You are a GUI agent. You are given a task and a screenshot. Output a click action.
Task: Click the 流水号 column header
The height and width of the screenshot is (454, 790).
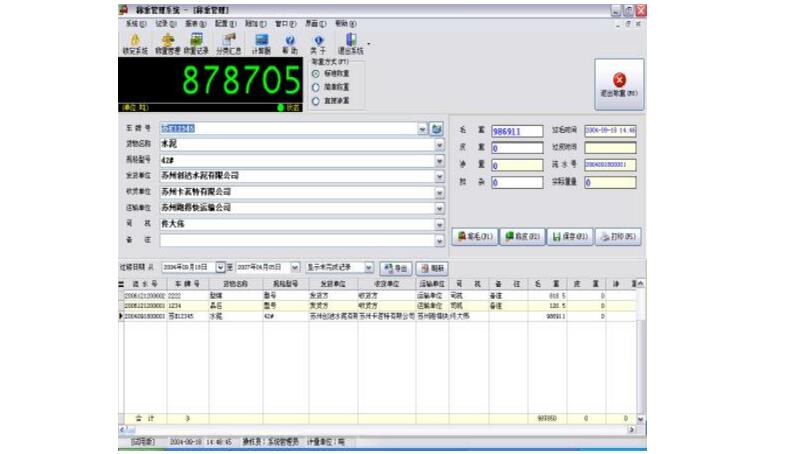[x=145, y=284]
